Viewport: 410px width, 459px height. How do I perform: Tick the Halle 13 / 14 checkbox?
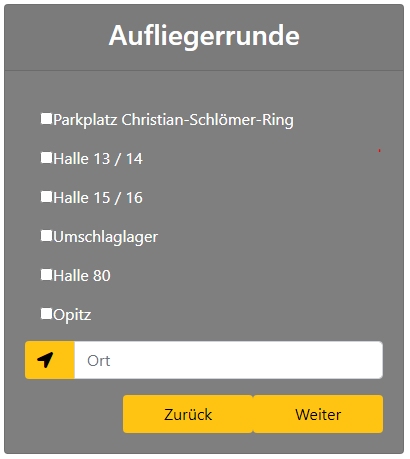pyautogui.click(x=46, y=157)
